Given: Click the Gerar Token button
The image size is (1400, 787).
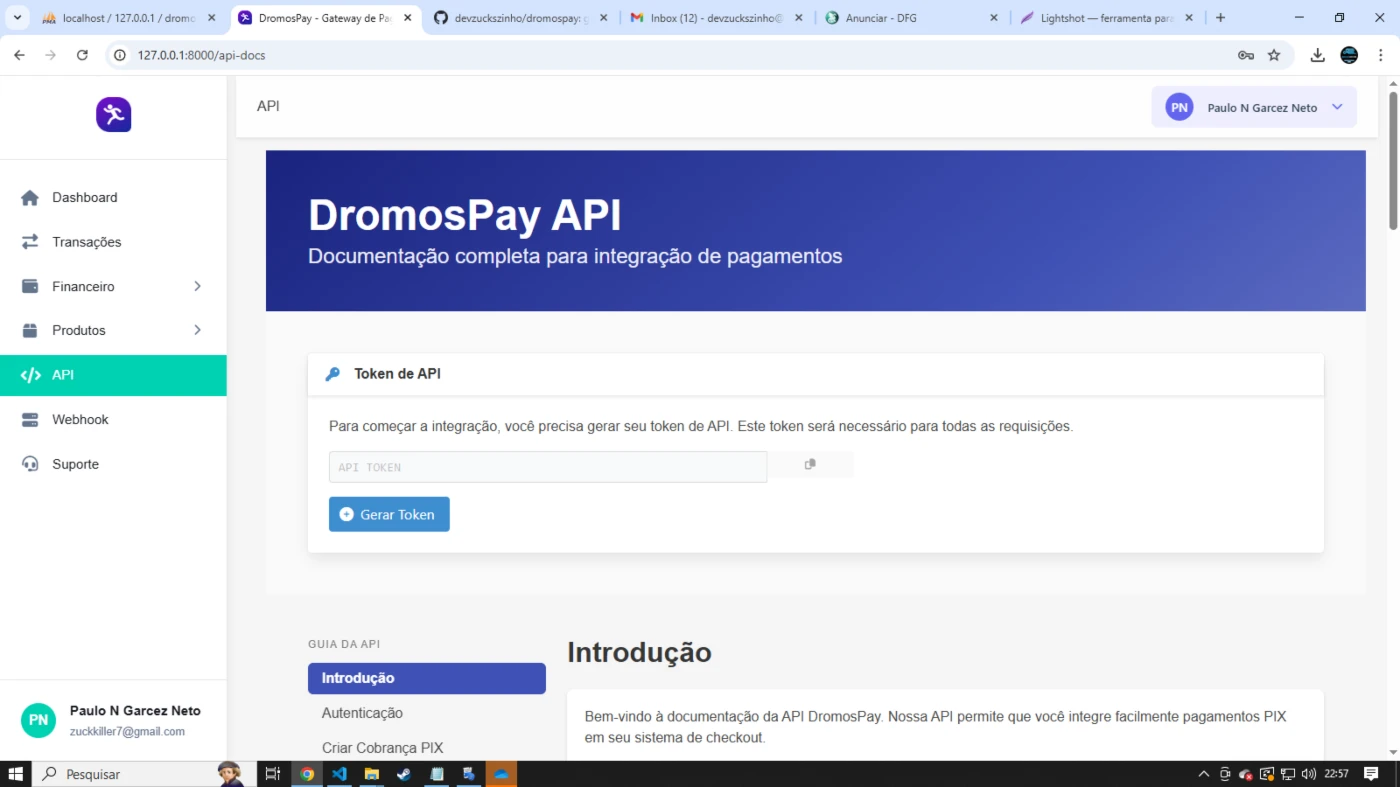Looking at the screenshot, I should coord(389,514).
